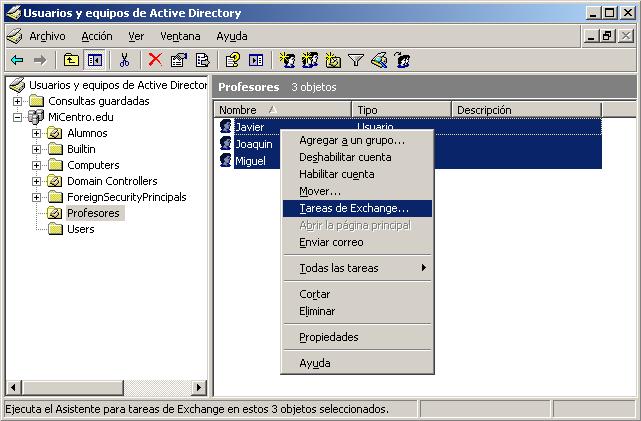Click the filter funnel toolbar icon

click(355, 60)
